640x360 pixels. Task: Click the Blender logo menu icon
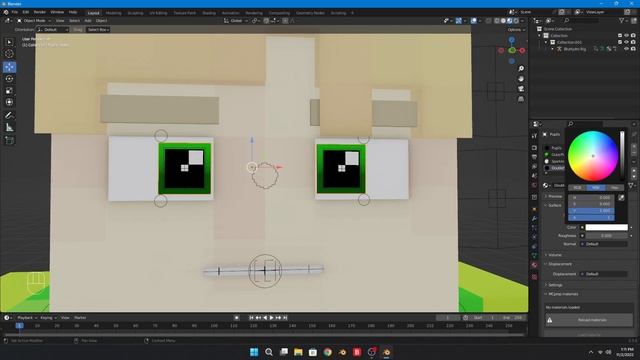pyautogui.click(x=6, y=12)
